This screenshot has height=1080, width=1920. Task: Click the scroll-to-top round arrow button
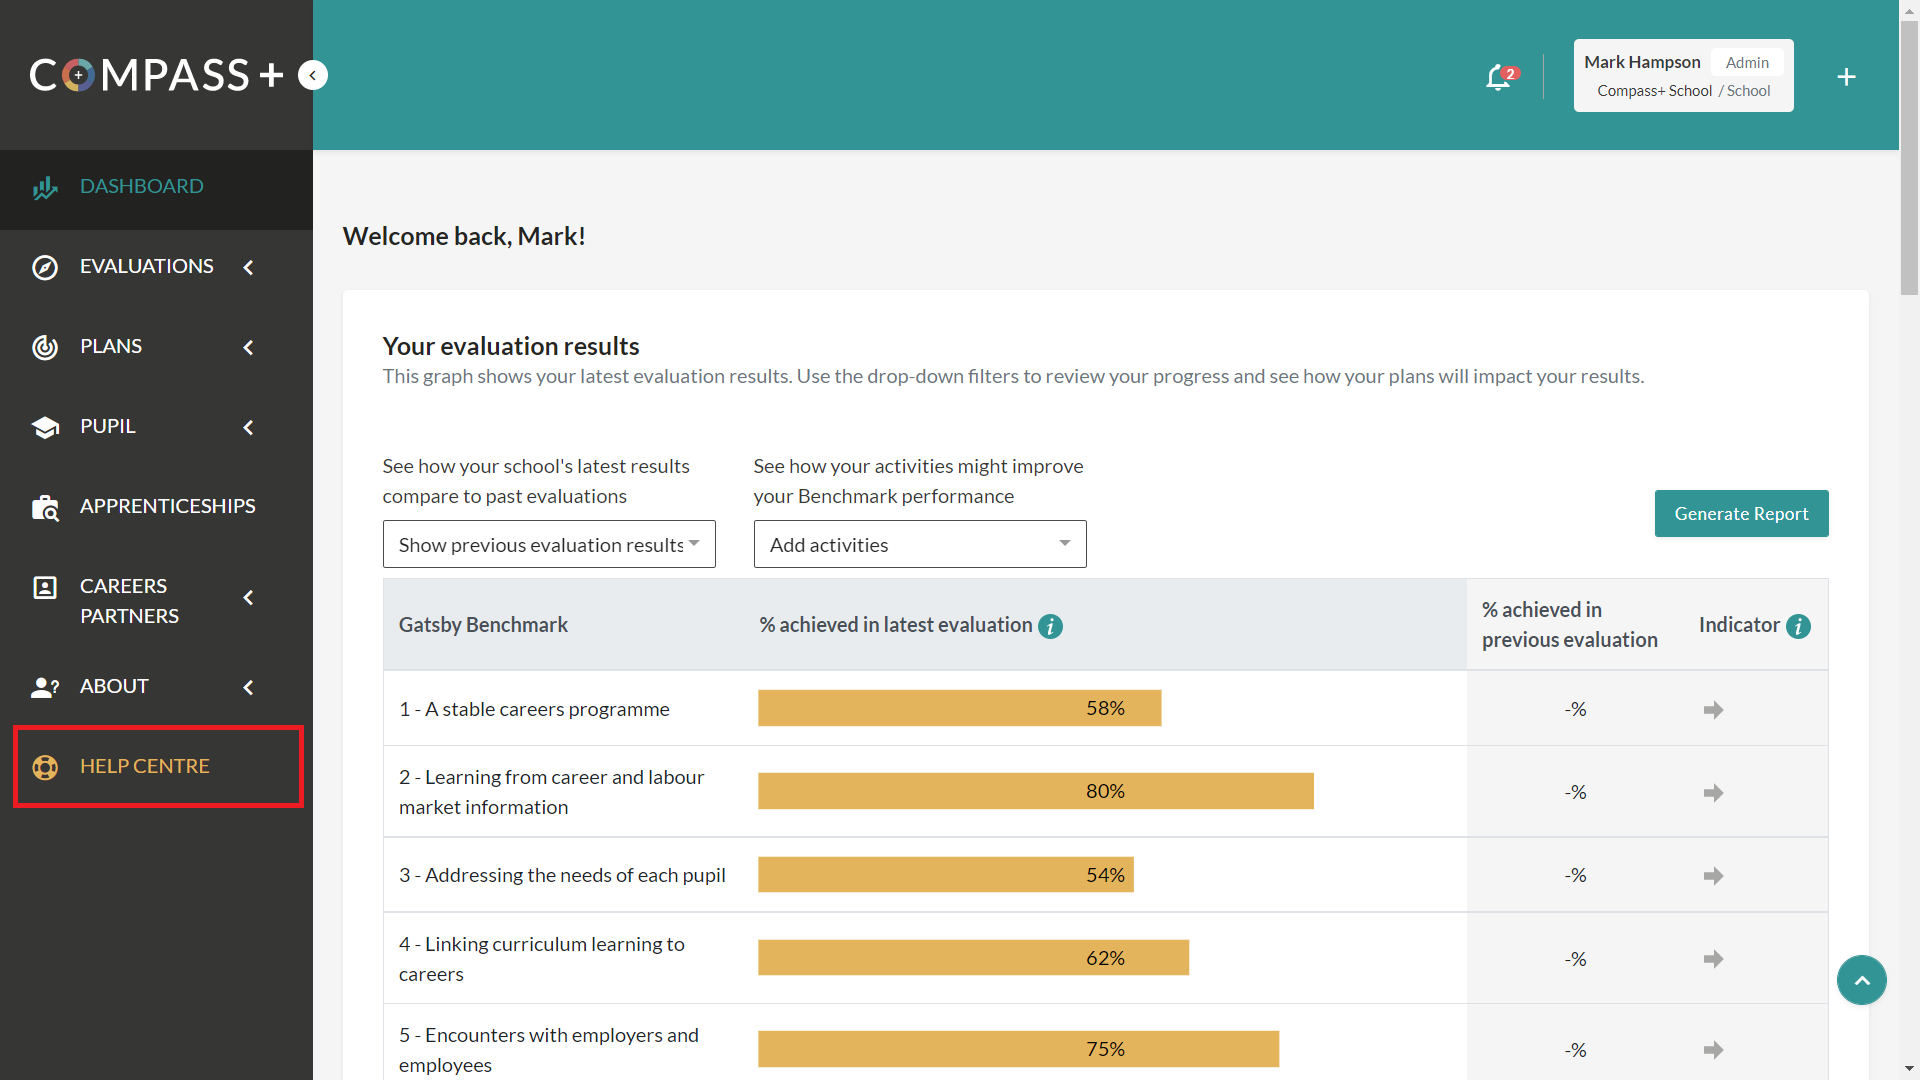(1861, 980)
